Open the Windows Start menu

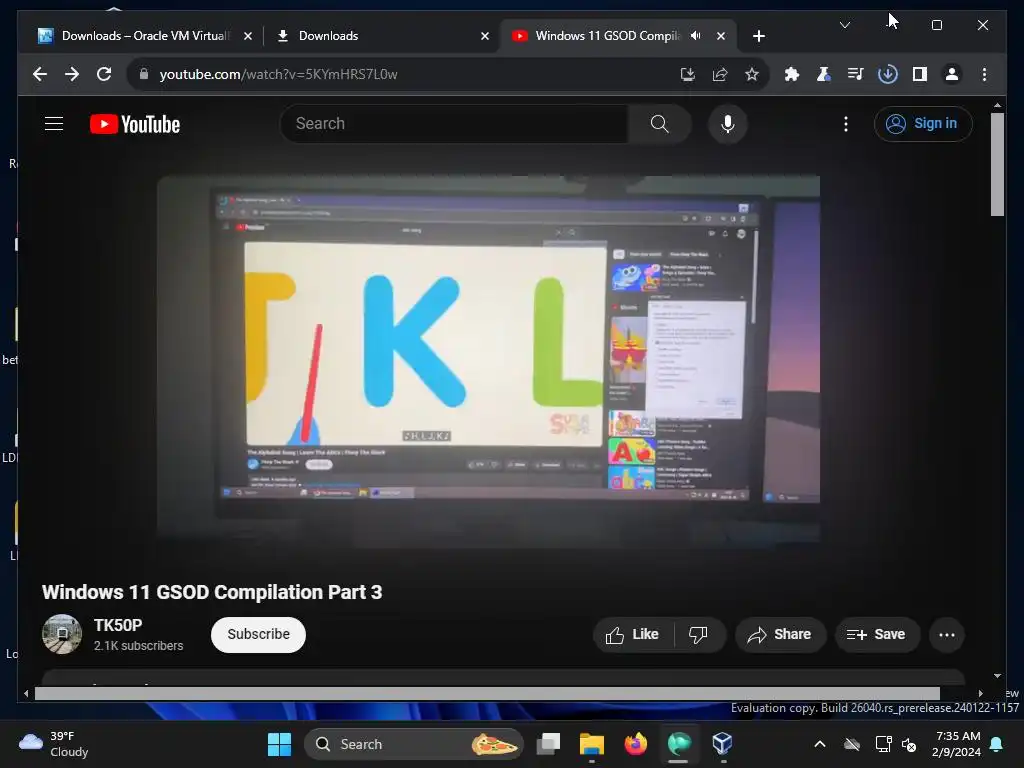280,744
